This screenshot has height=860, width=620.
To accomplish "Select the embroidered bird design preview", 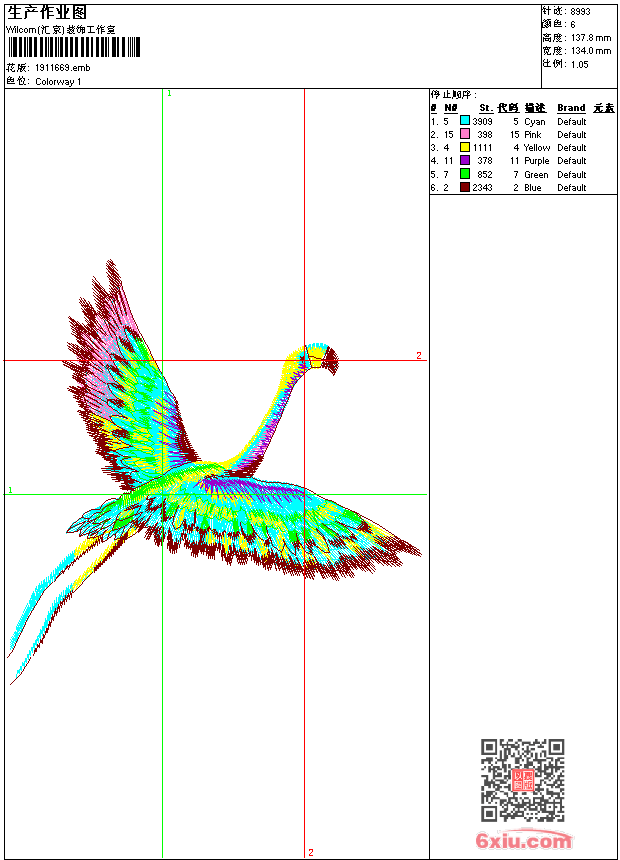I will pyautogui.click(x=214, y=472).
